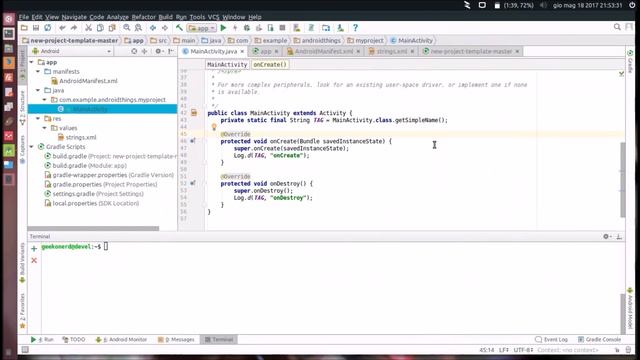Add new terminal session with plus icon
Viewport: 640px width, 360px height.
tap(34, 248)
